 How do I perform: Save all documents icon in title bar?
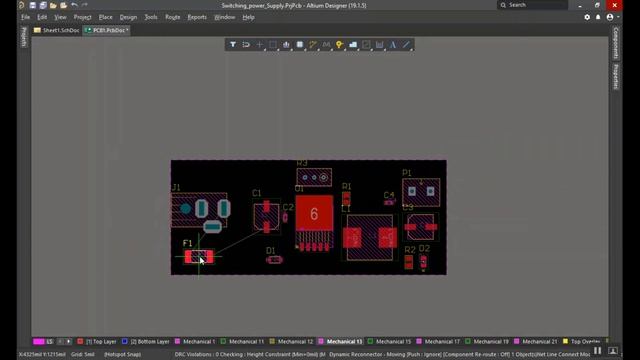(43, 5)
